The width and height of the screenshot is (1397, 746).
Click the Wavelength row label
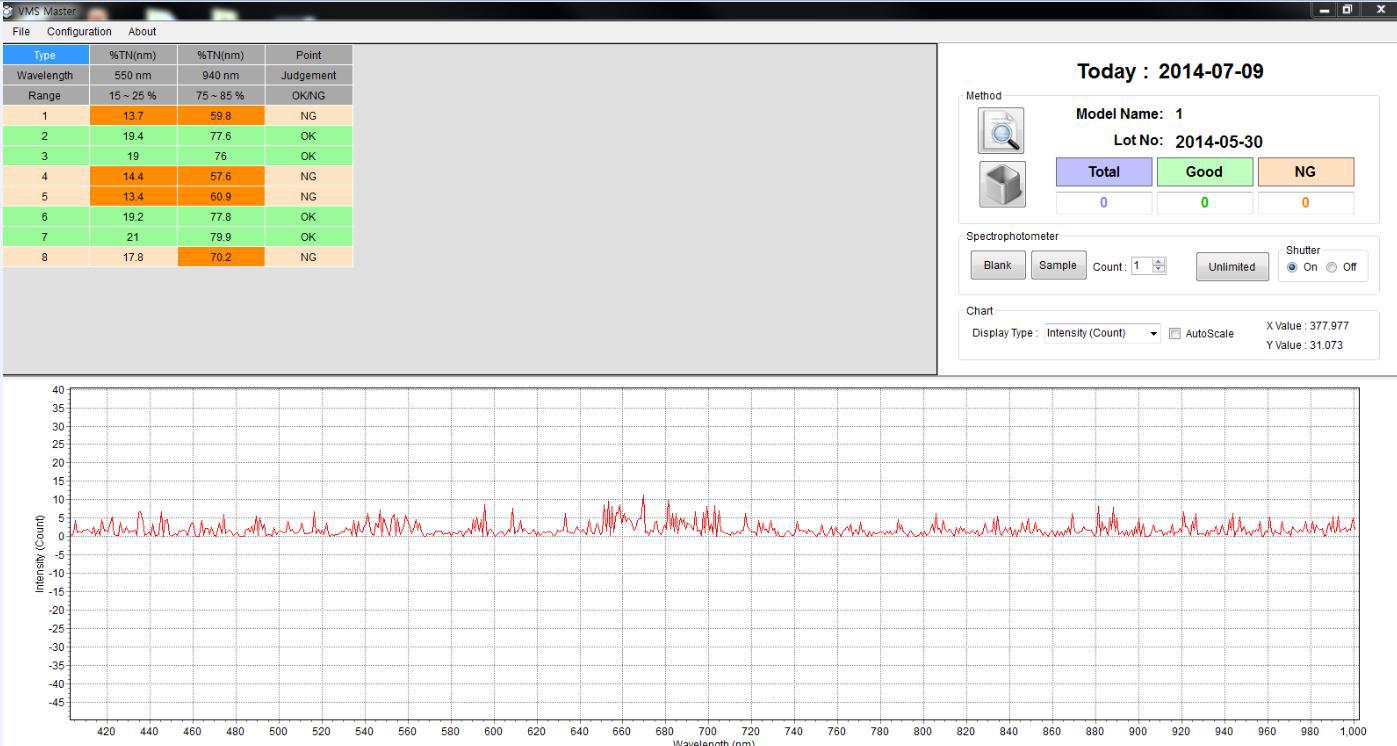(44, 75)
